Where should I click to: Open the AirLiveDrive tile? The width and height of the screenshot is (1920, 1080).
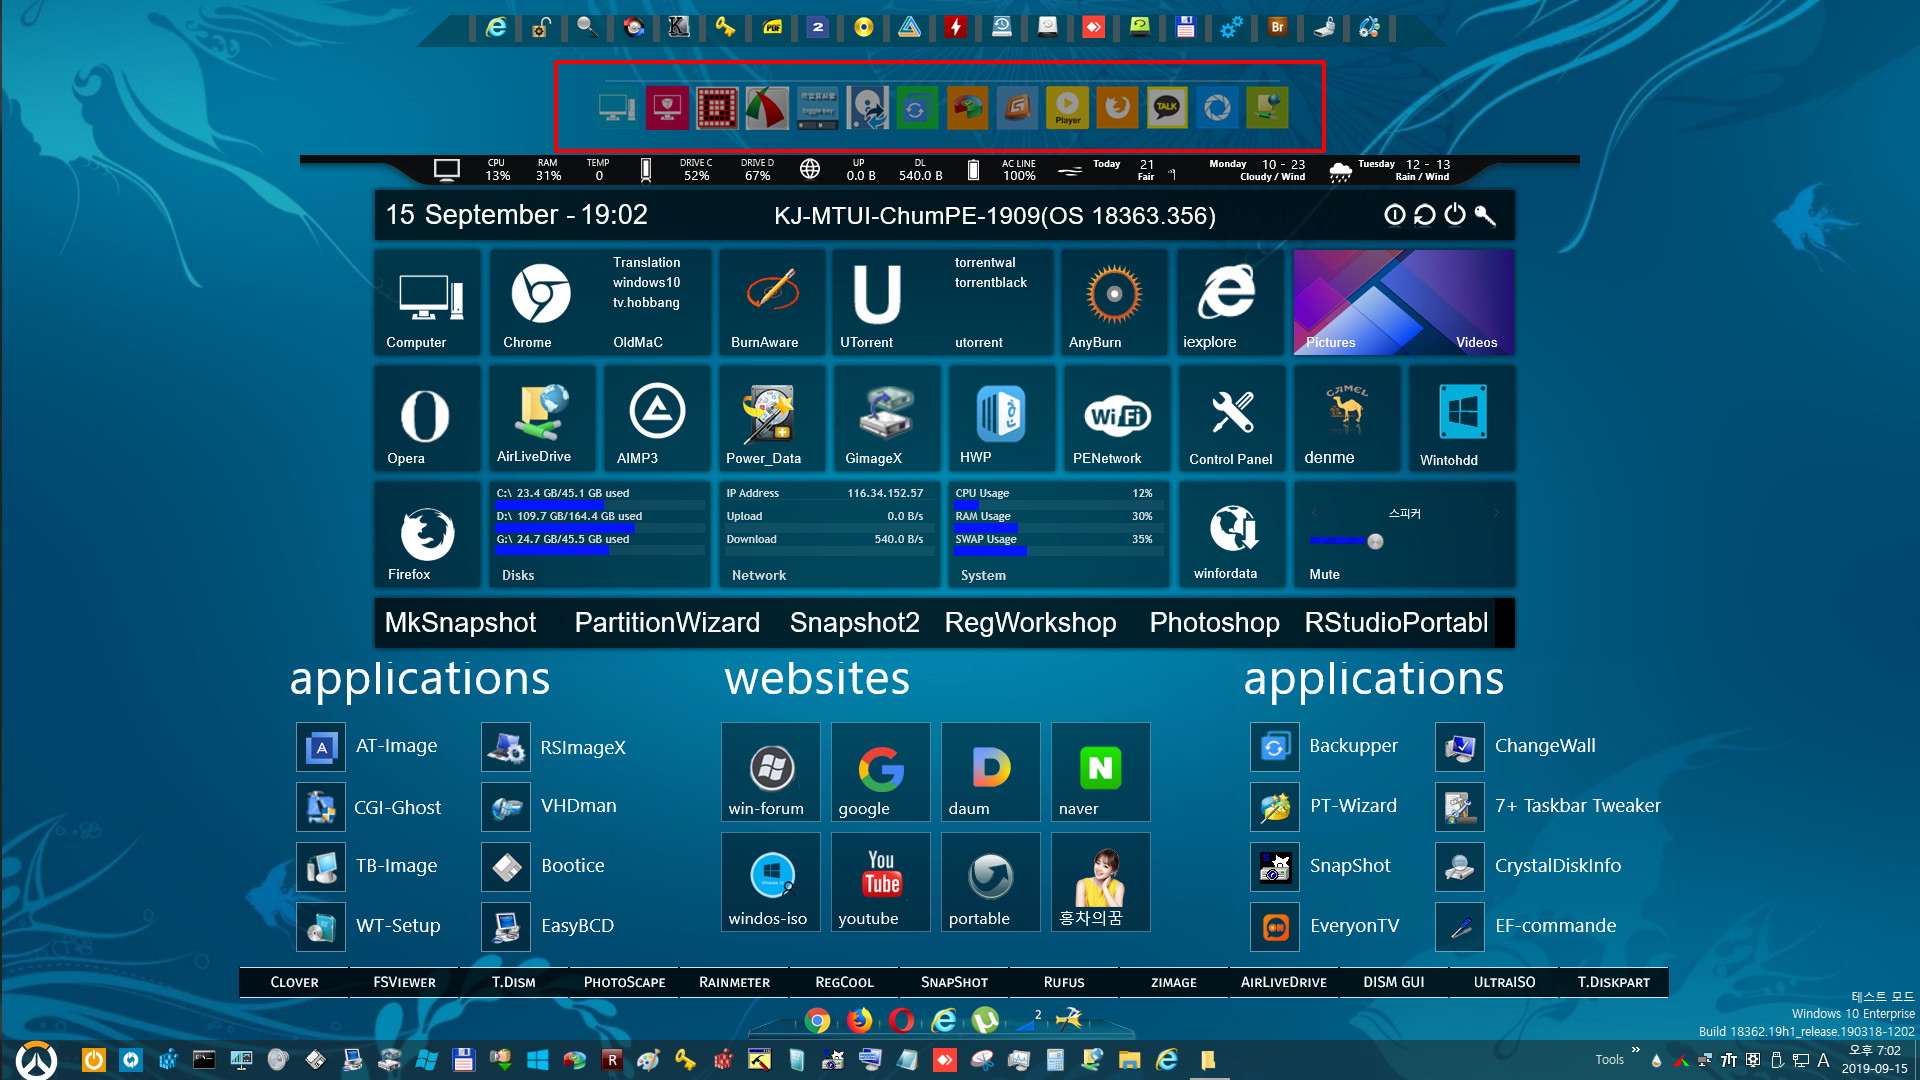[x=542, y=418]
